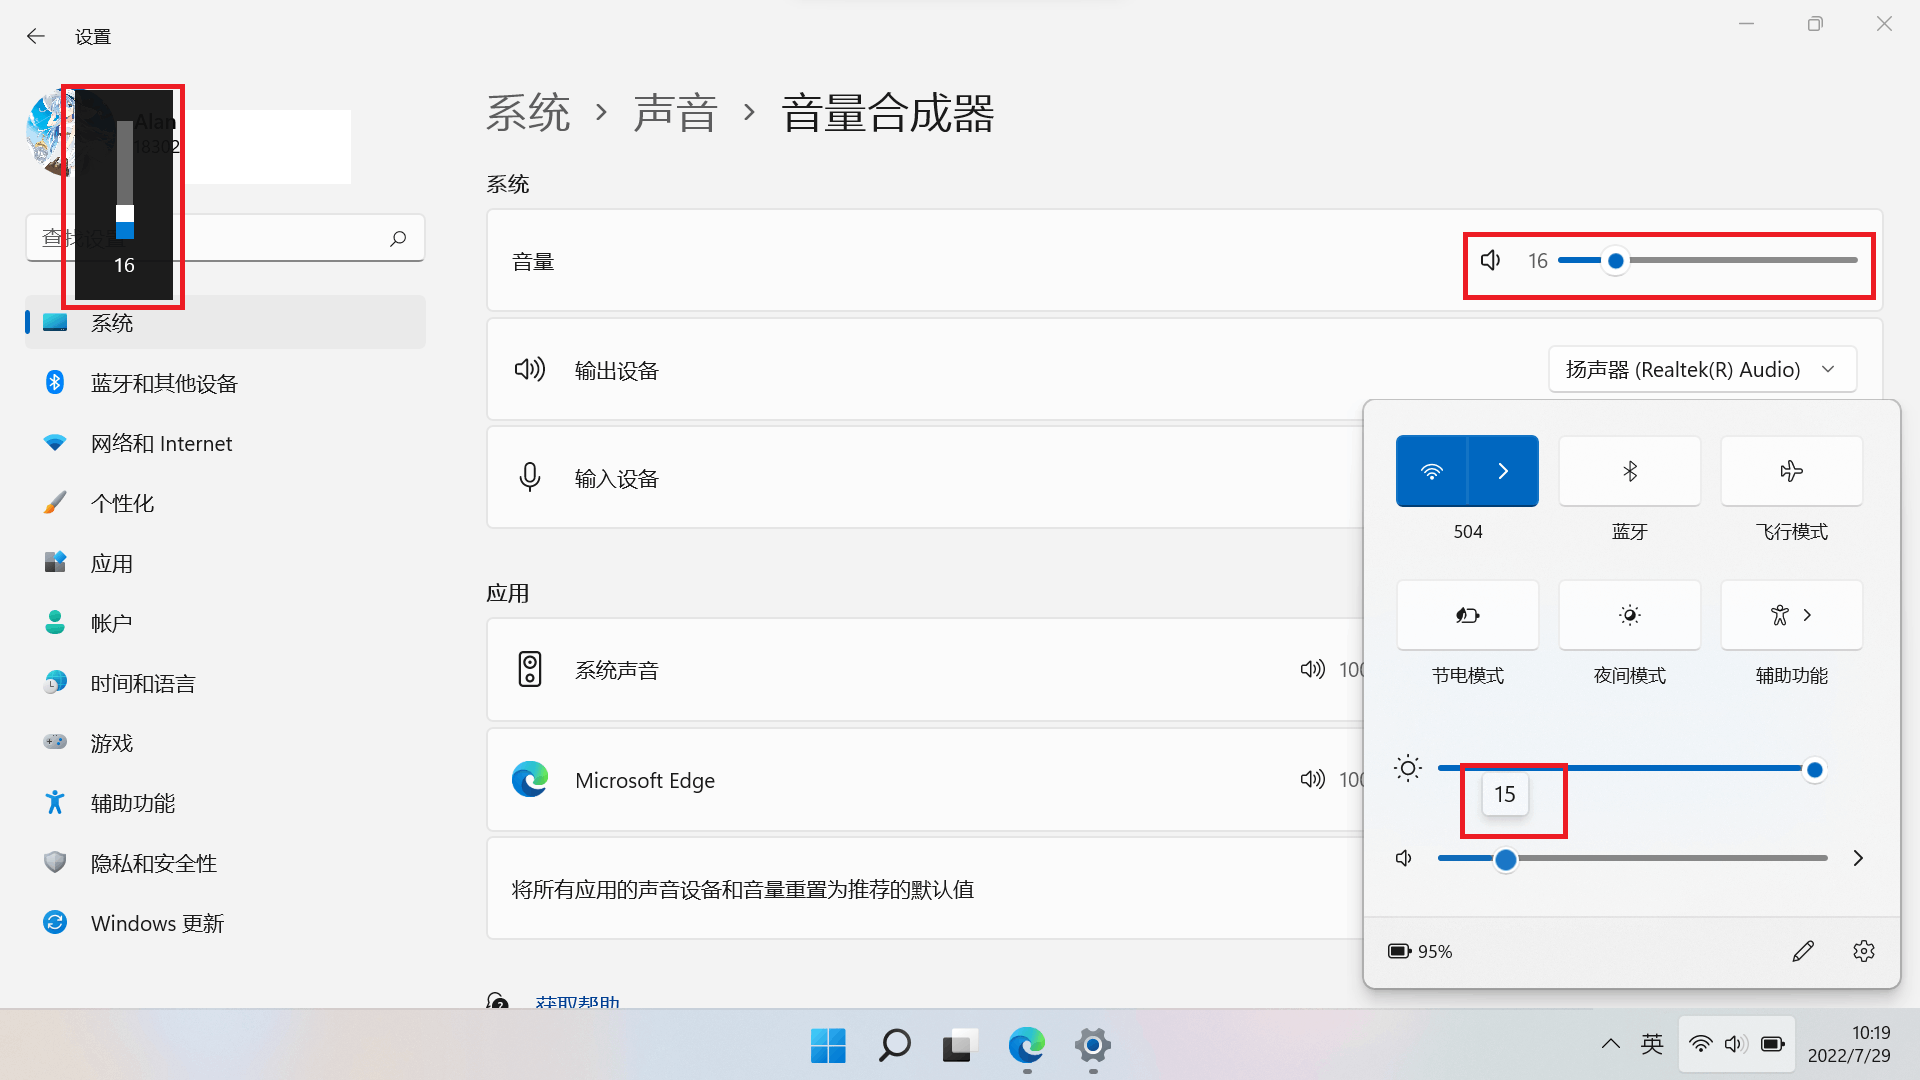Screen dimensions: 1920x1080
Task: Click the search magnifier in settings box
Action: [398, 238]
